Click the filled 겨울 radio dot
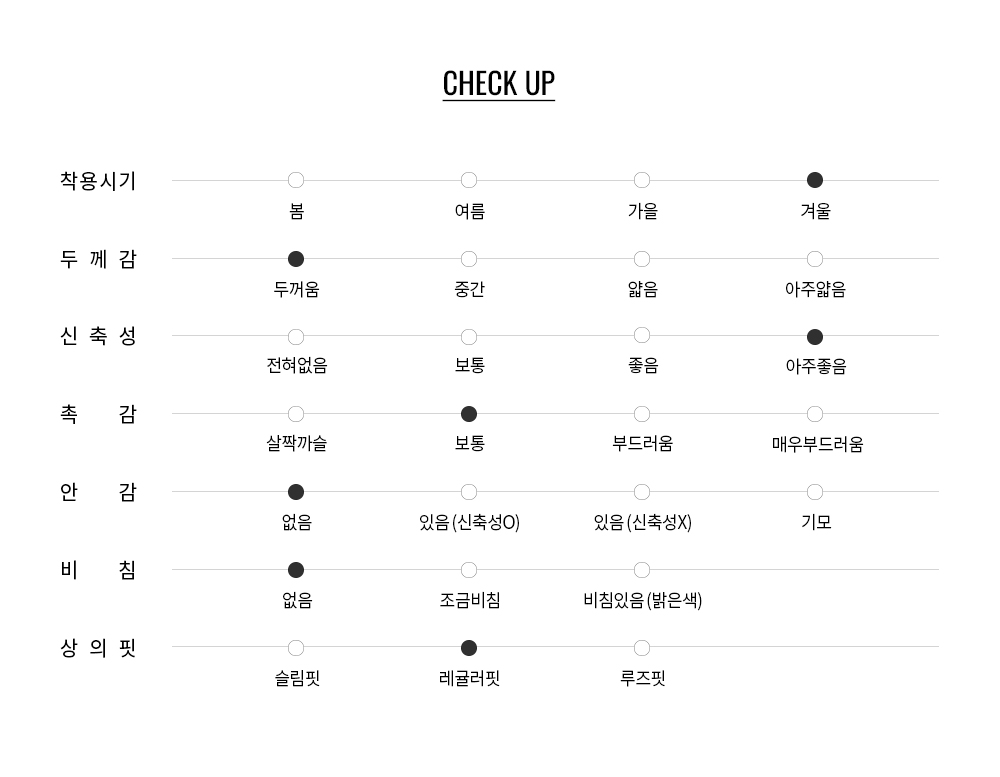The image size is (1000, 777). point(815,181)
